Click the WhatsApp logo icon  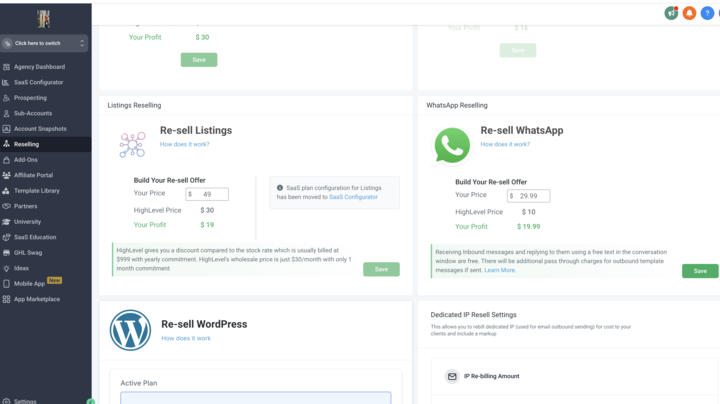pyautogui.click(x=452, y=145)
